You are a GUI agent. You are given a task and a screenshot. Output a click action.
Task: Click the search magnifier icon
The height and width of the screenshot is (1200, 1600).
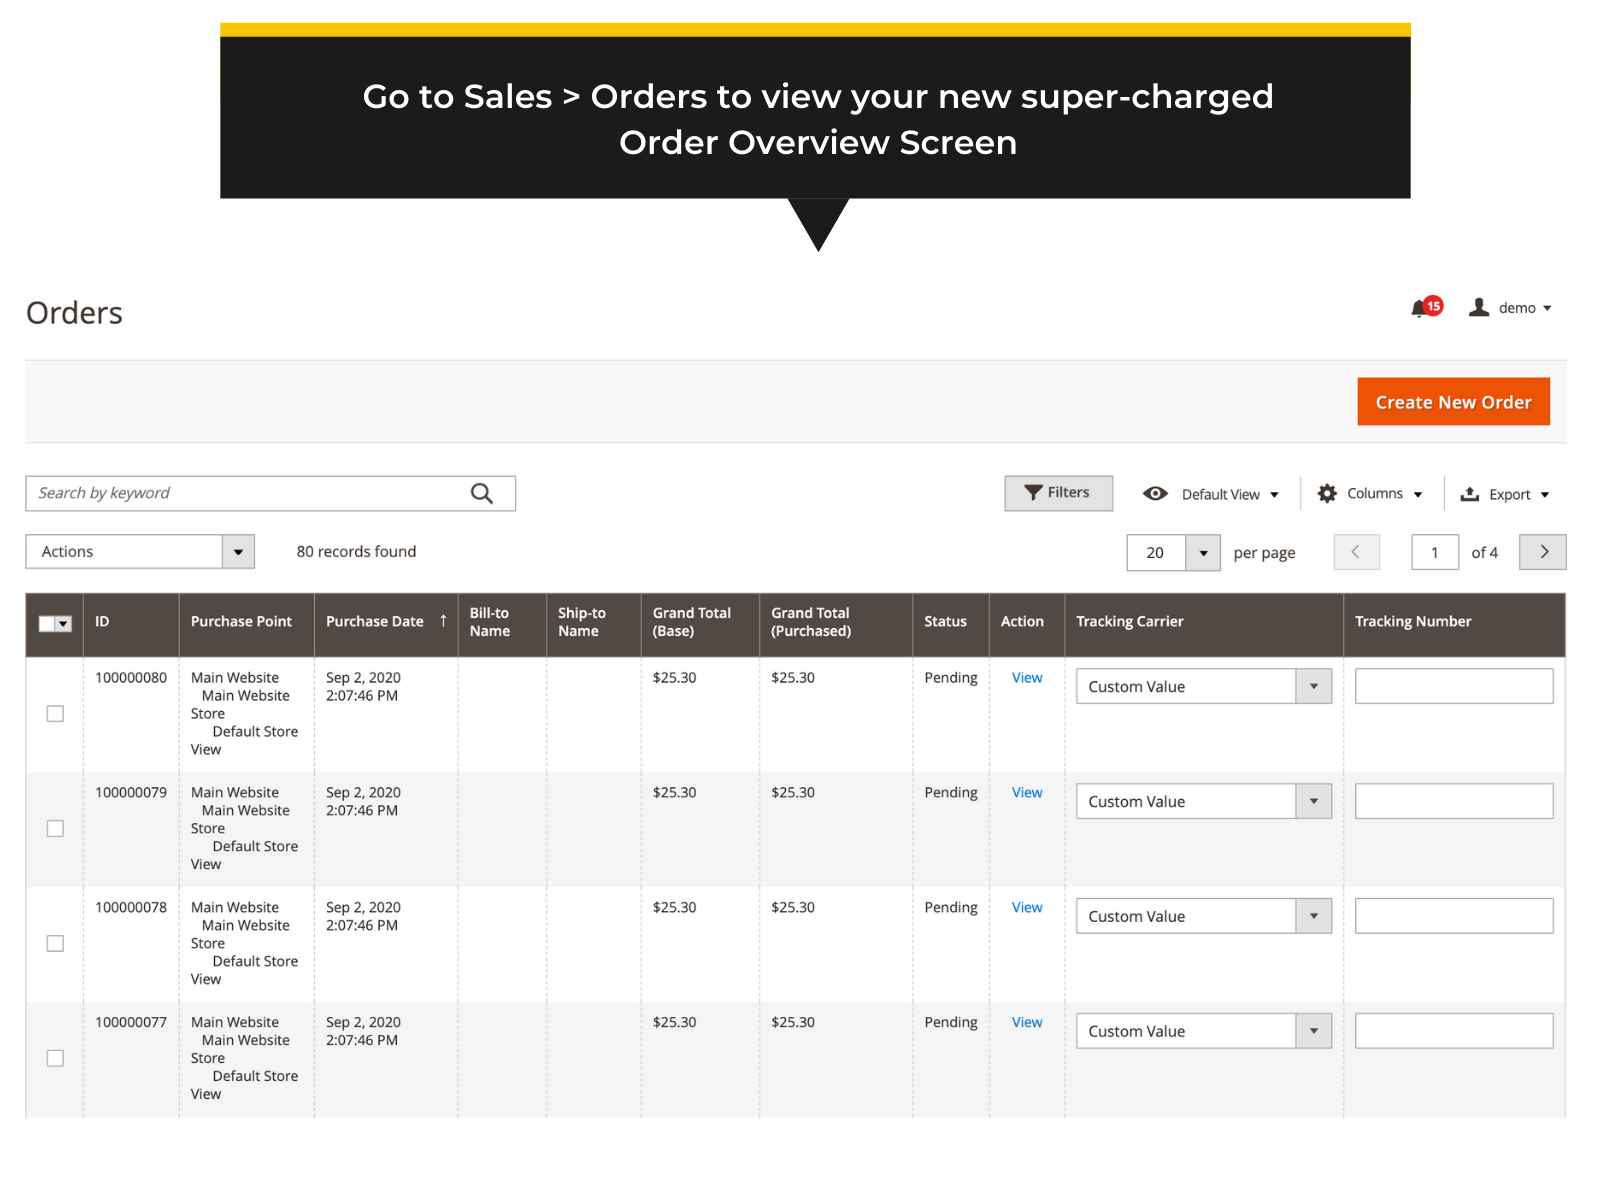[x=481, y=492]
